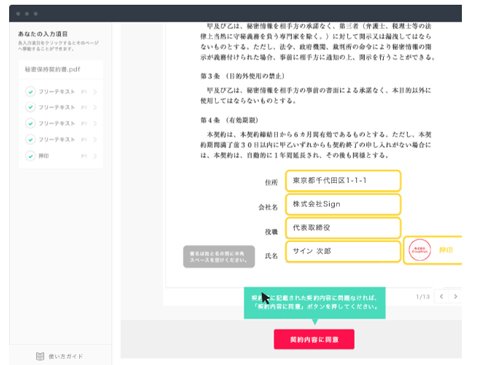Select the fourth フリーテキスト sidebar item

[x=60, y=139]
